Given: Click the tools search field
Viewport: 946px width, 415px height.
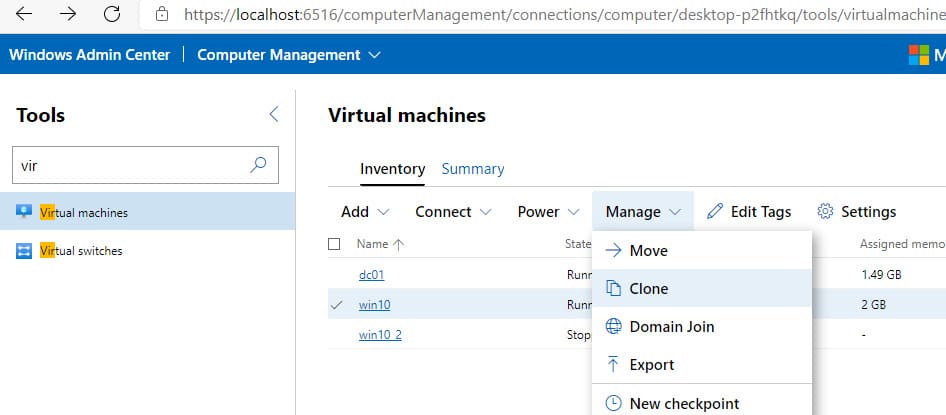Looking at the screenshot, I should click(145, 165).
